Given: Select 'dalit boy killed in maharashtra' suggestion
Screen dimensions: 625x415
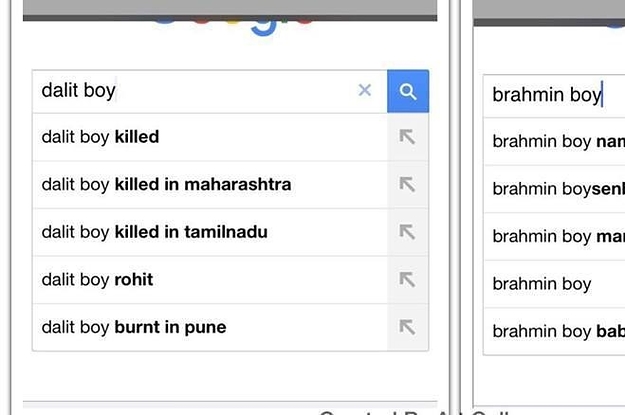Looking at the screenshot, I should pos(210,185).
